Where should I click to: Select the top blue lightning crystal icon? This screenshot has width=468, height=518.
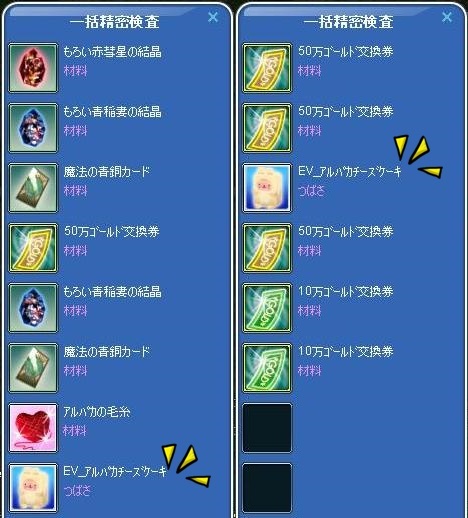[33, 128]
